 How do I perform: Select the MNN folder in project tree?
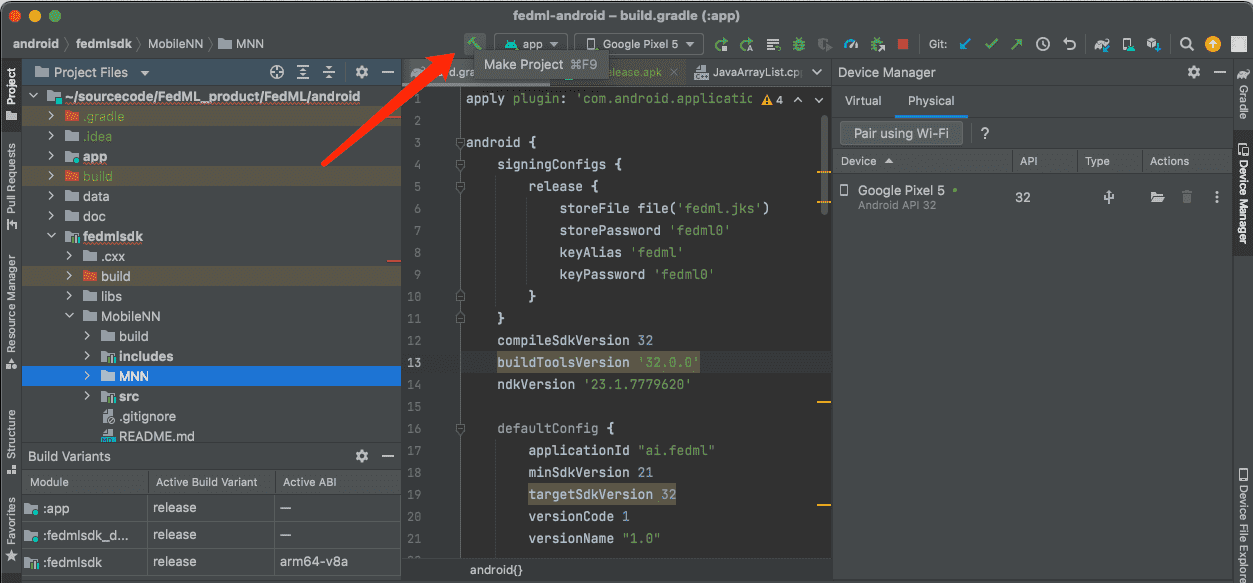[211, 376]
